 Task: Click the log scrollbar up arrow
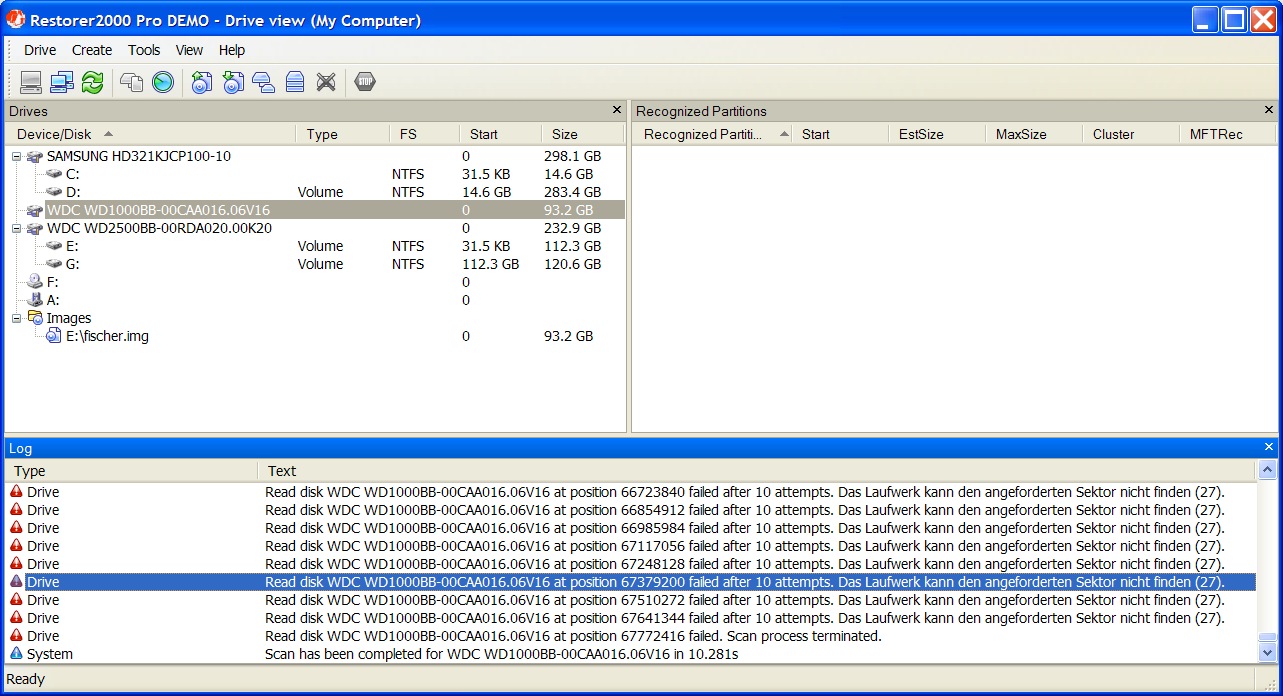(1268, 470)
